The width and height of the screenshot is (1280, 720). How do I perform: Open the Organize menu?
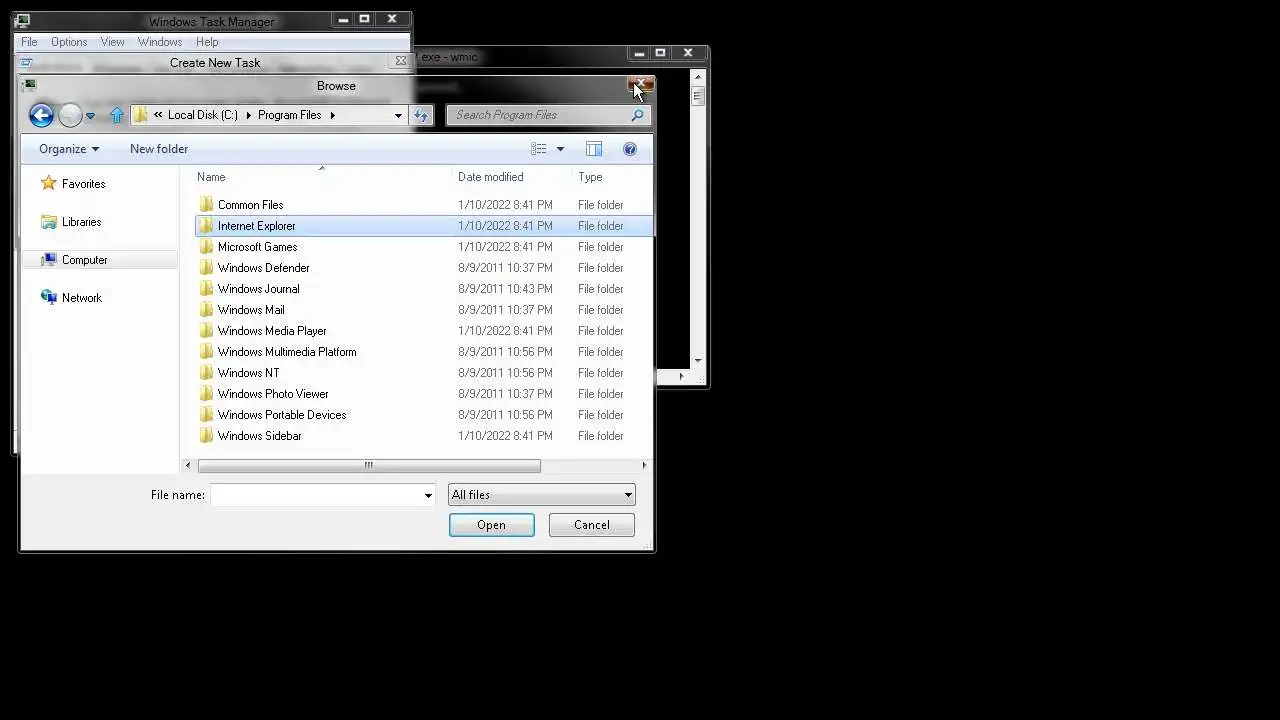click(x=69, y=149)
